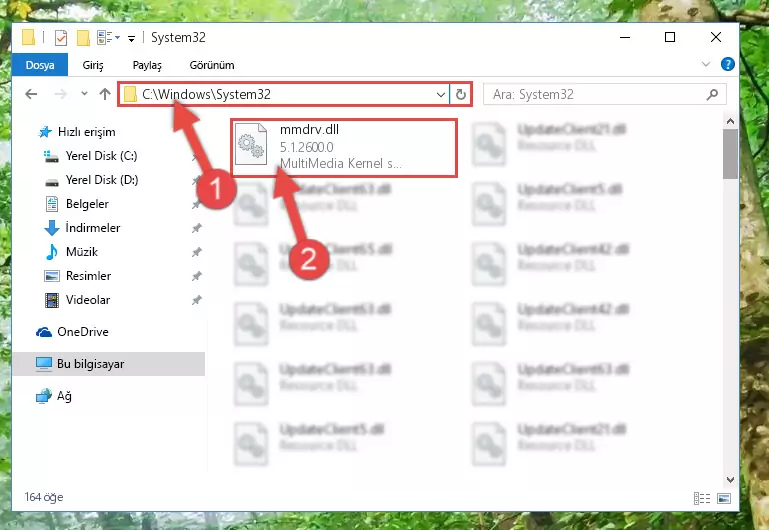
Task: Expand the address bar history dropdown
Action: click(x=441, y=94)
